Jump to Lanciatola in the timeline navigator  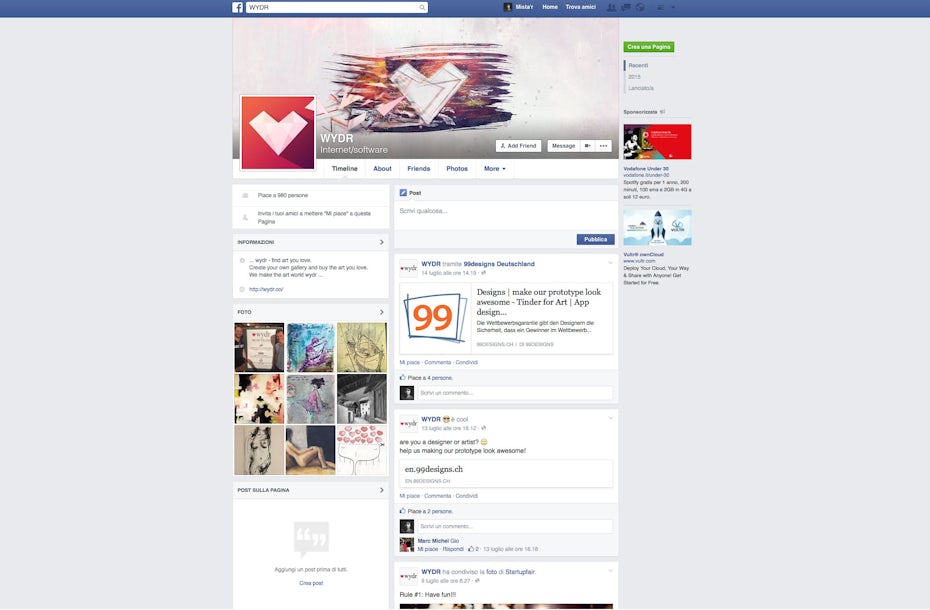[x=641, y=88]
